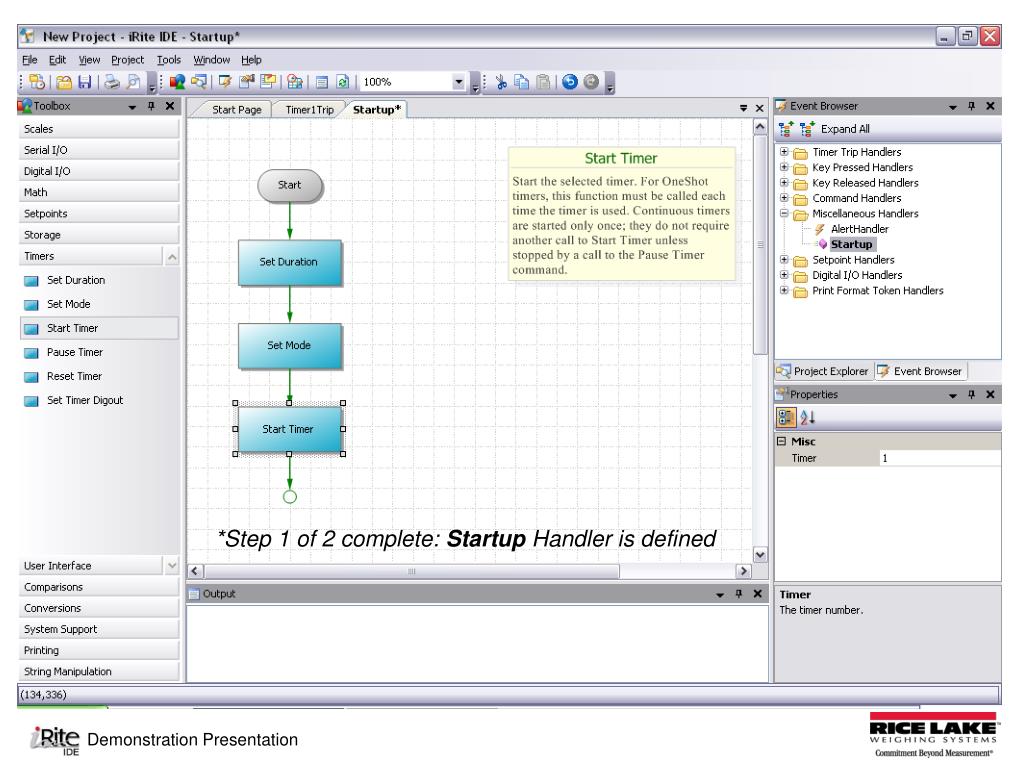Screen dimensions: 1024x768
Task: Expand Print Format Token Handlers node
Action: (x=784, y=290)
